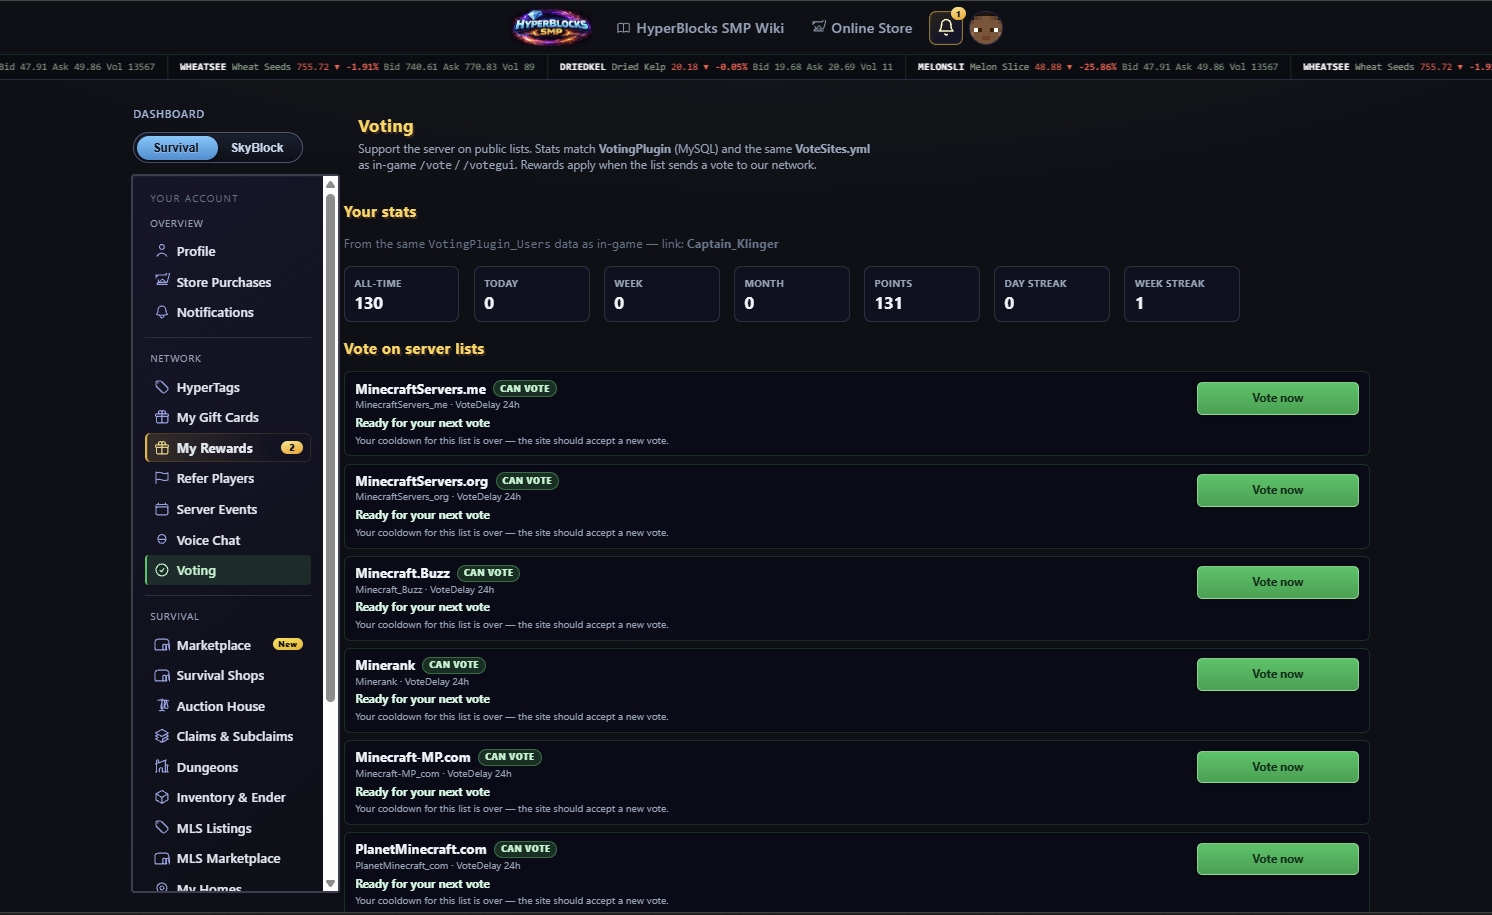This screenshot has width=1492, height=915.
Task: Click the WEEK stat card
Action: pos(661,294)
